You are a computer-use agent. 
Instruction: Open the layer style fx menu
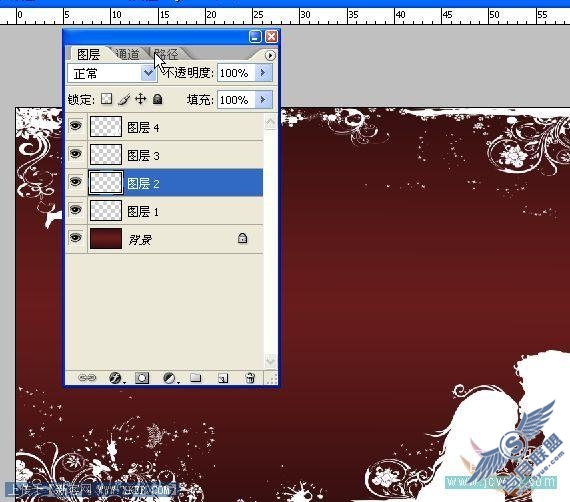pos(116,378)
